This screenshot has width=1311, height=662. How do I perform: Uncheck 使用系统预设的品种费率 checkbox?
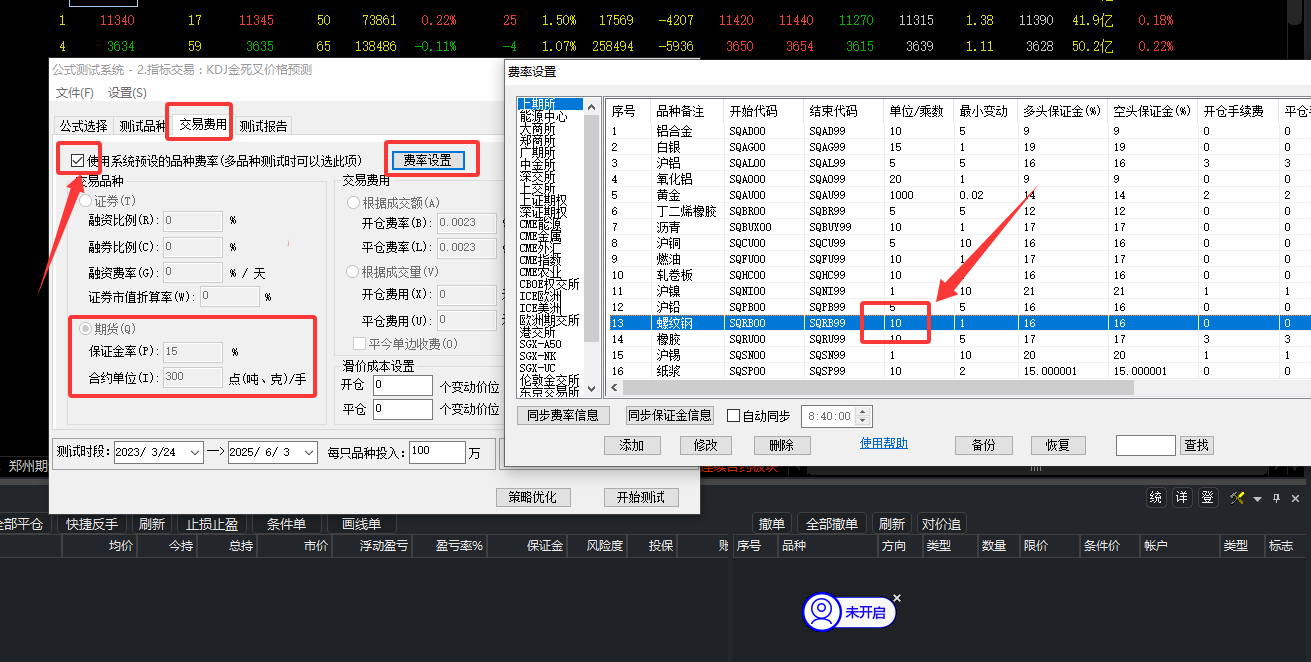[78, 160]
